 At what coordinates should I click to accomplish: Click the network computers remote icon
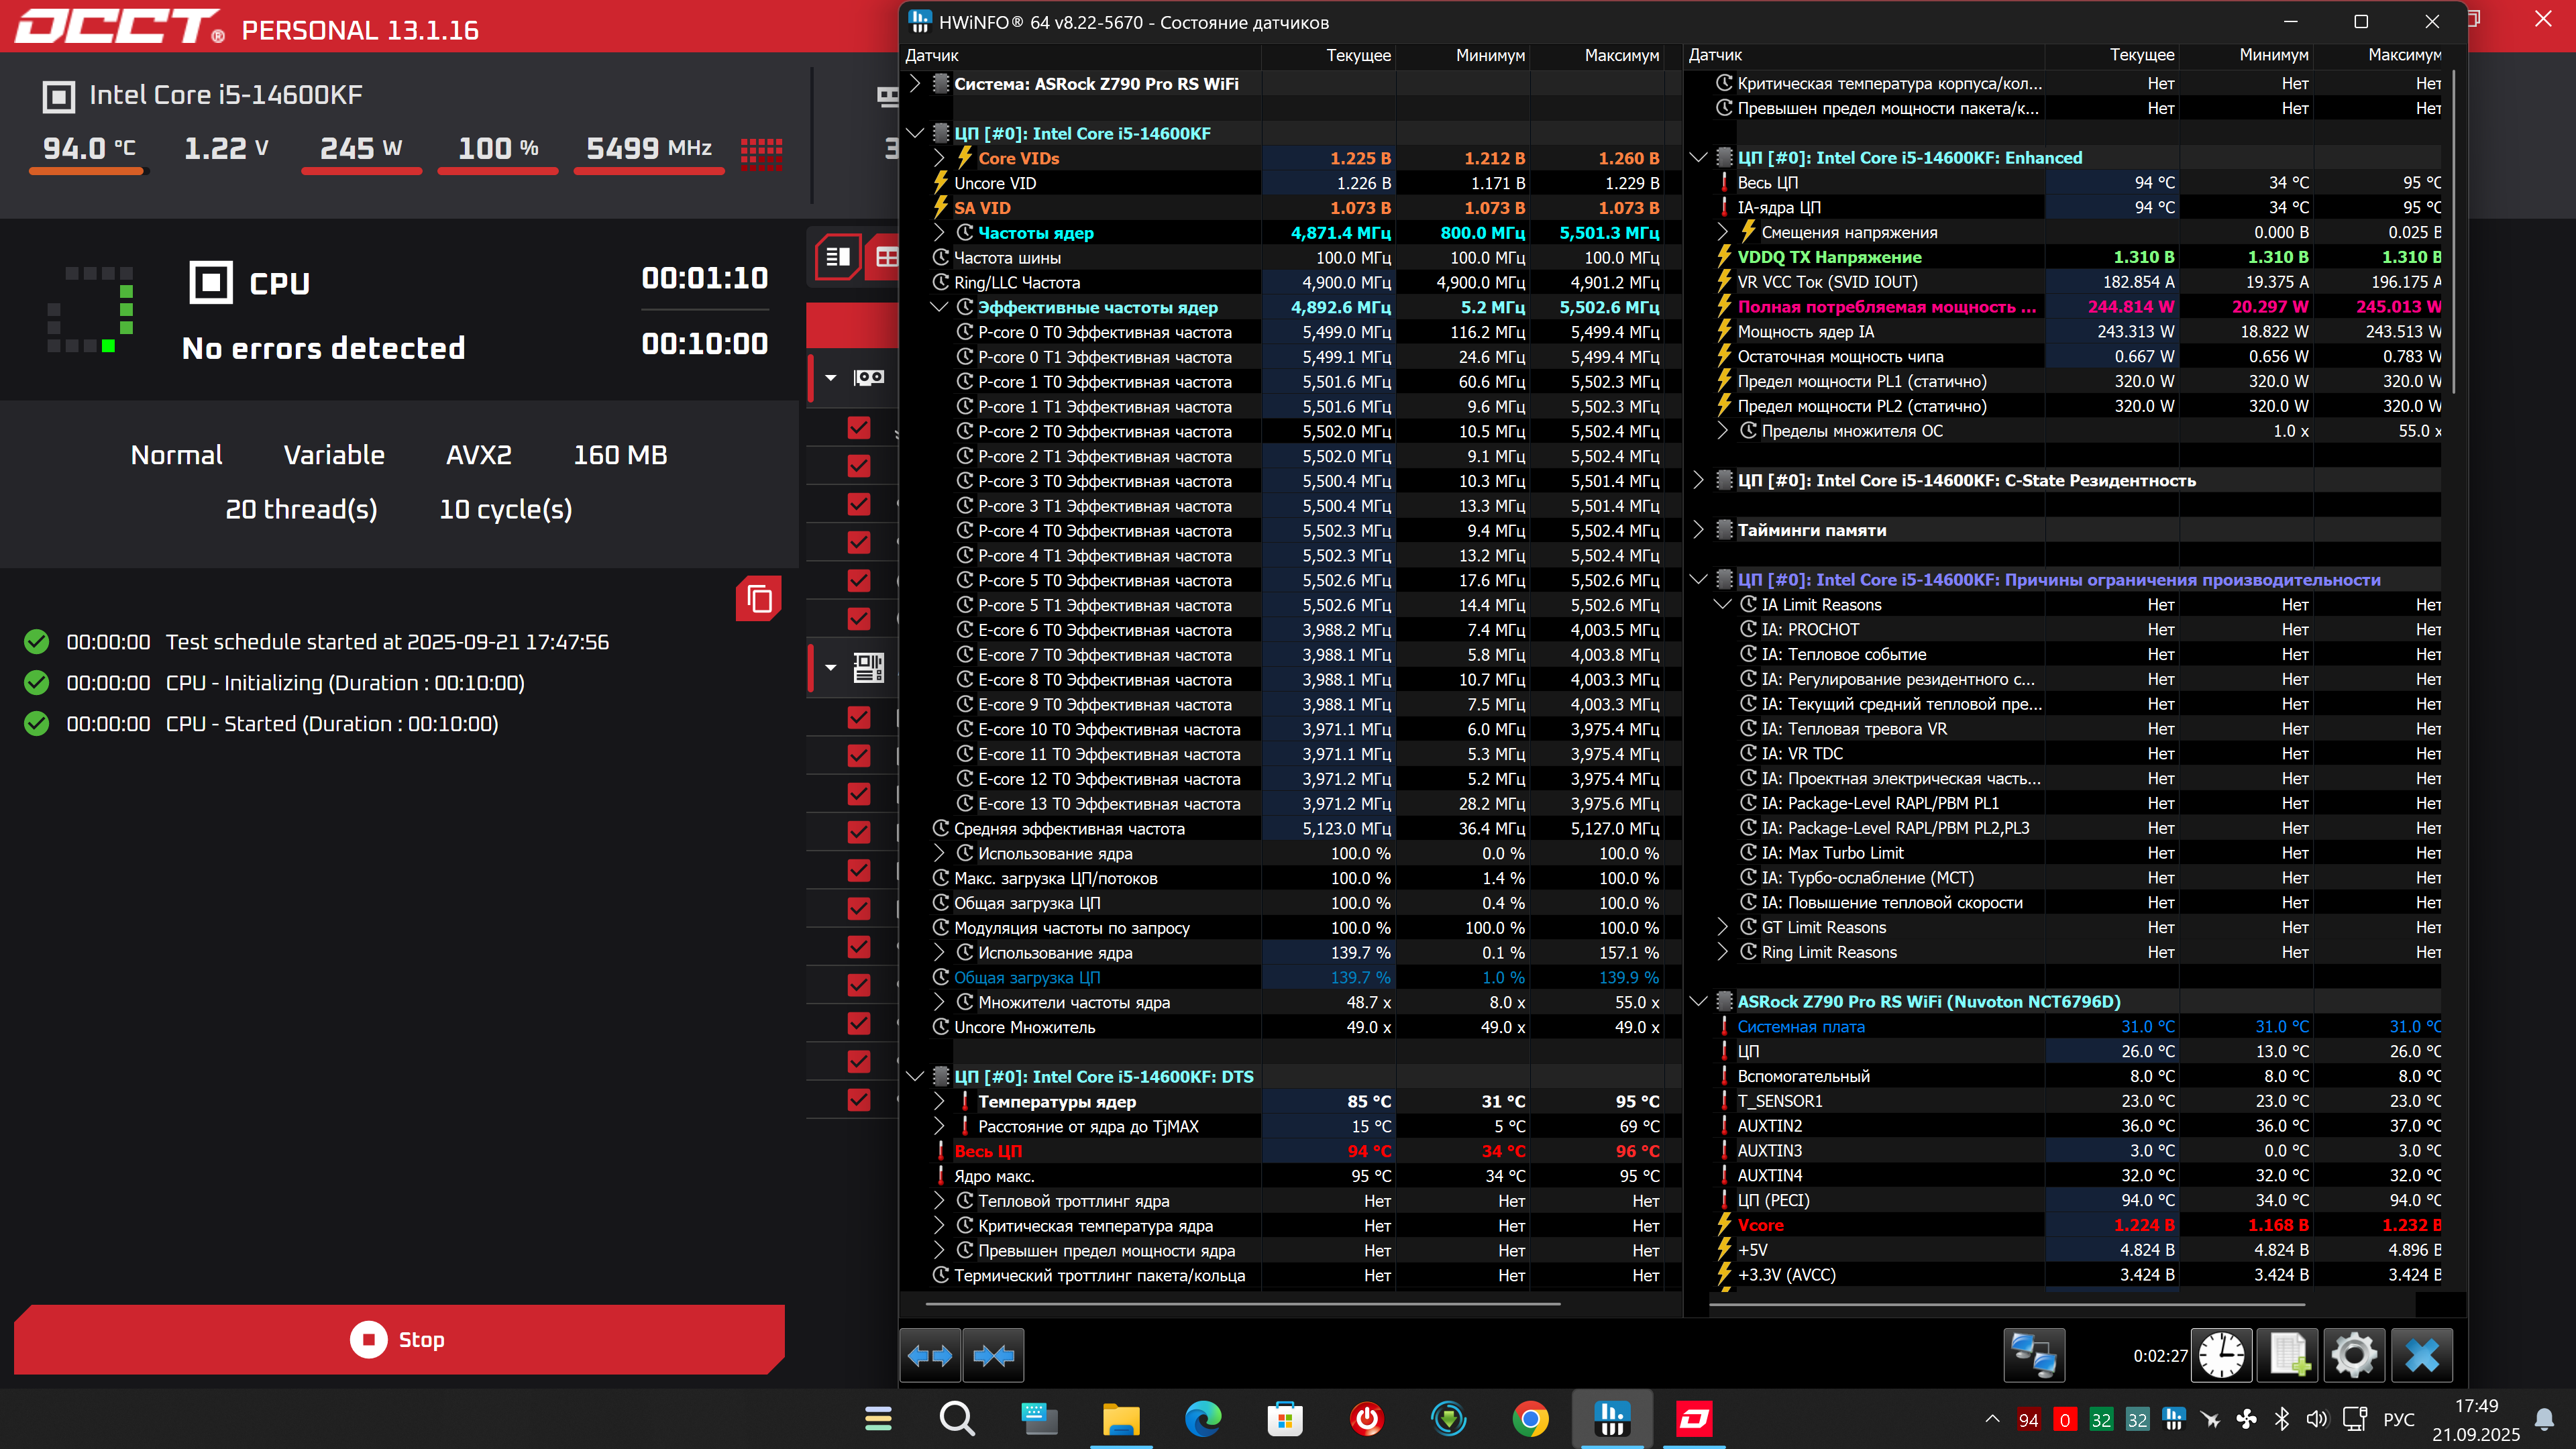(2034, 1356)
